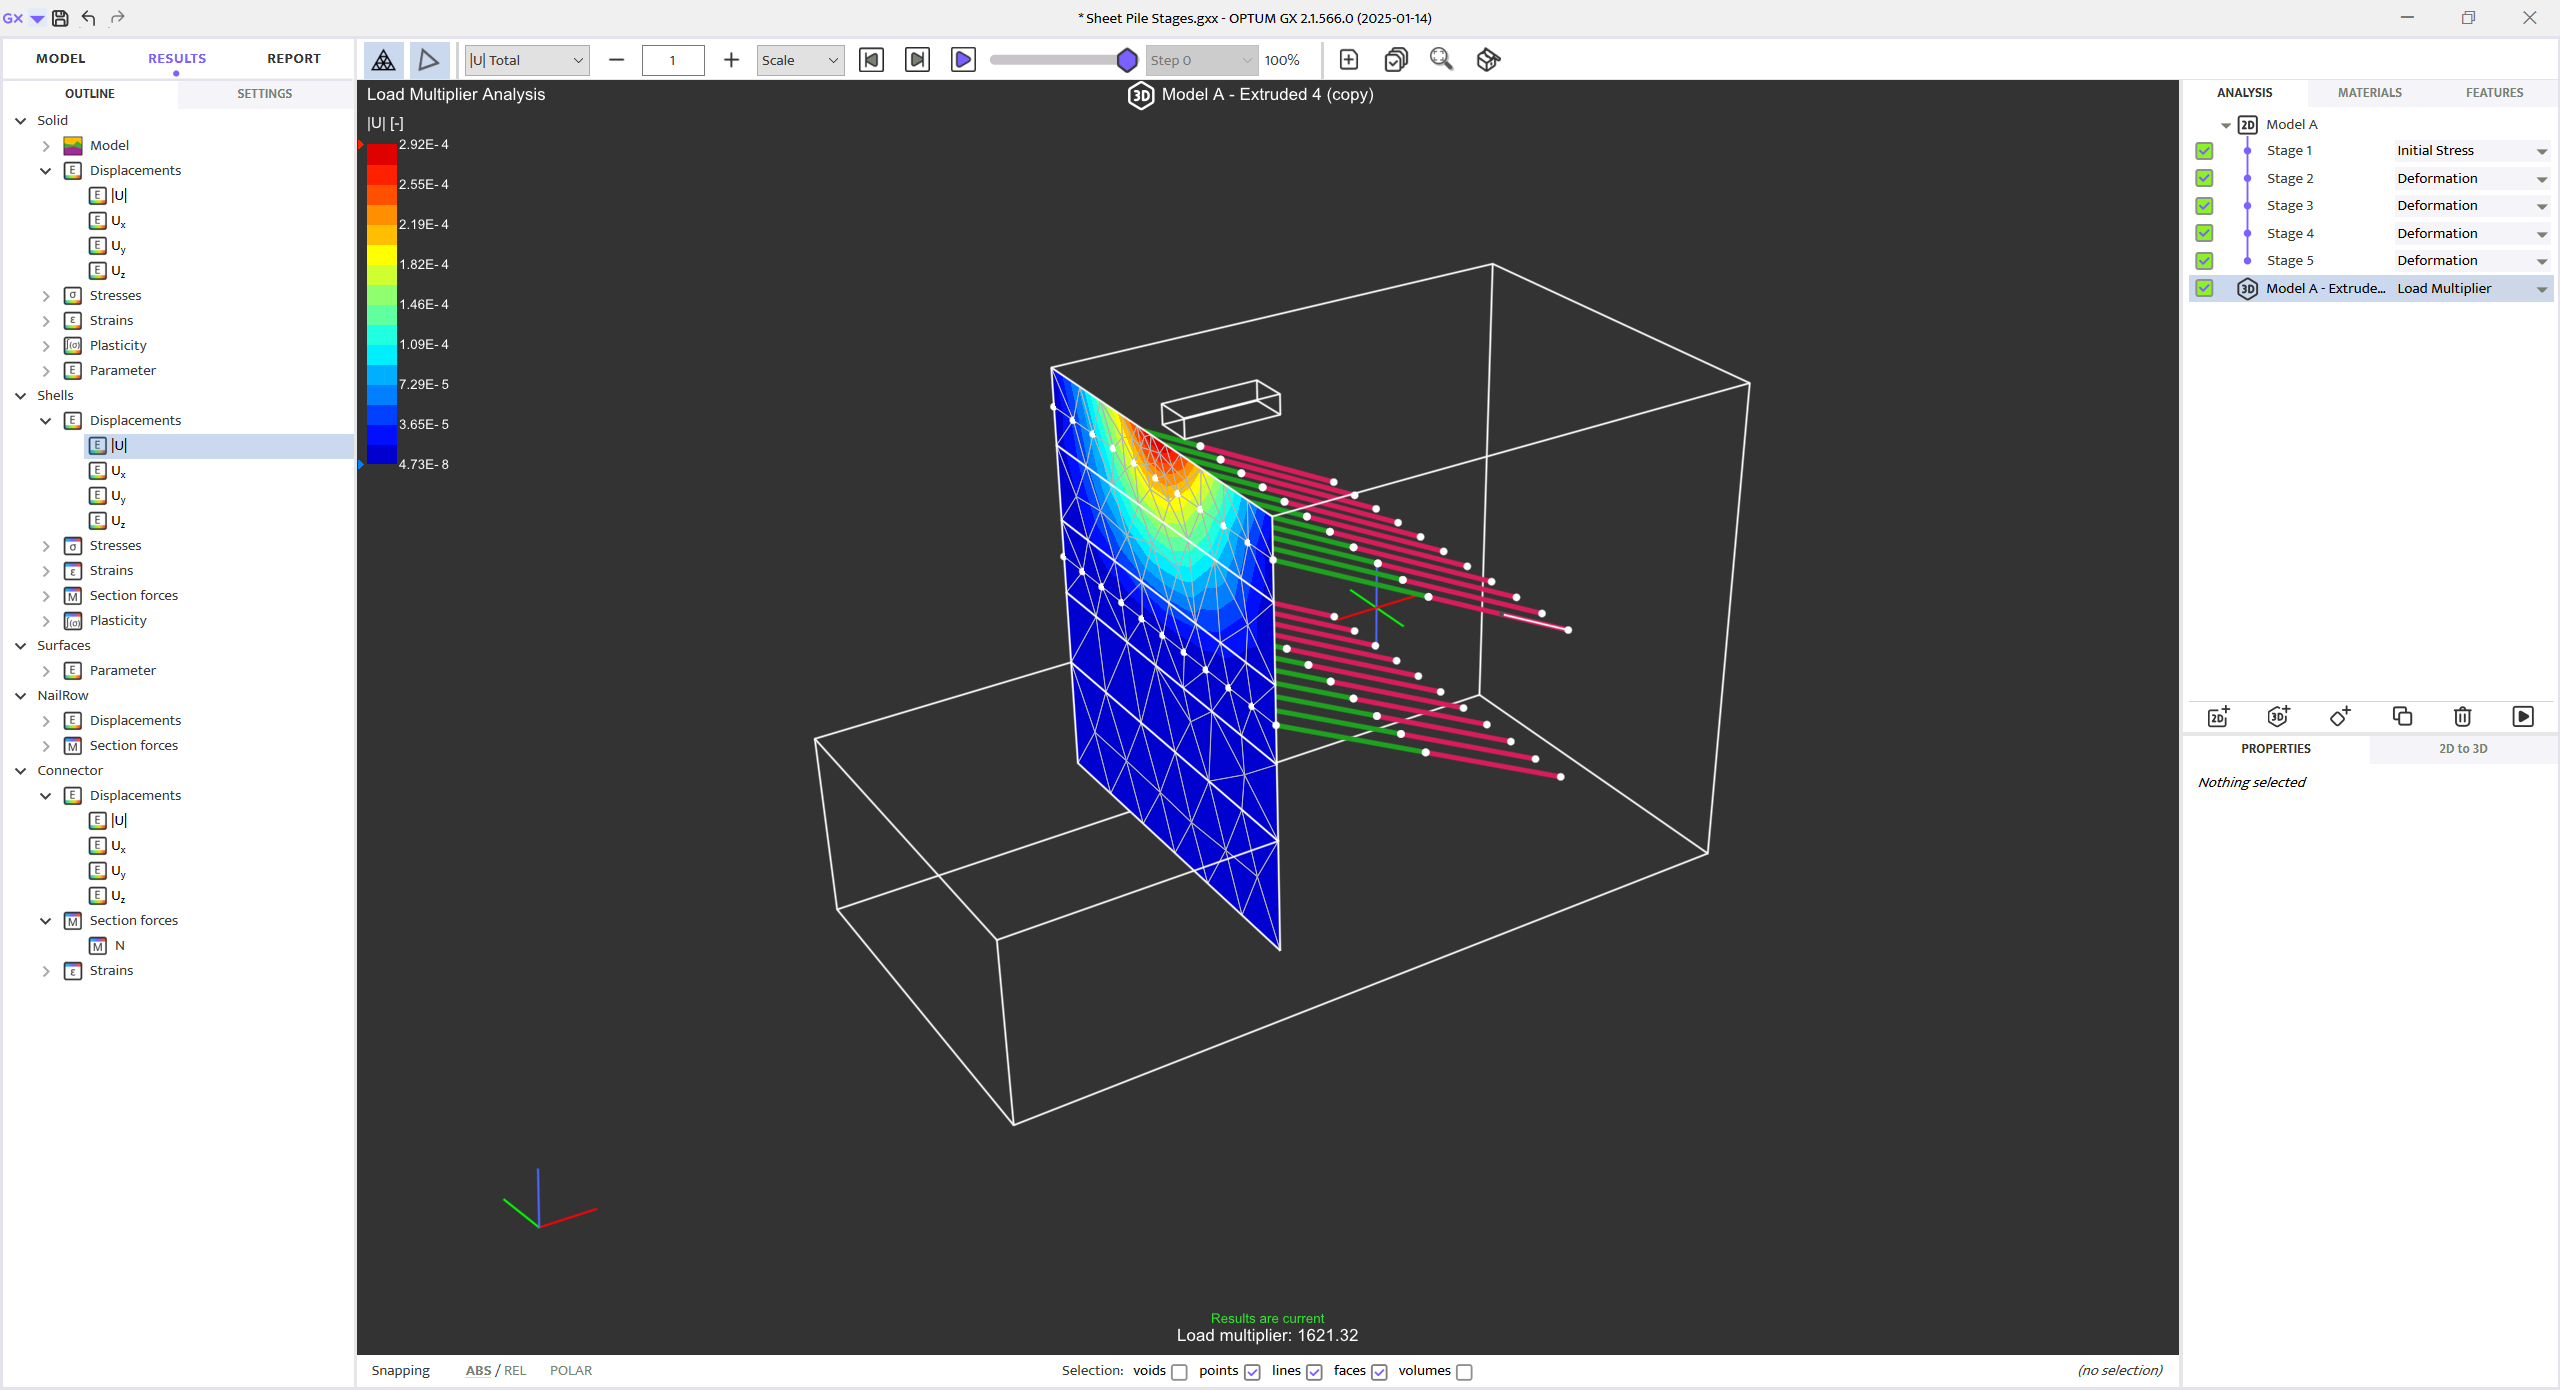Screen dimensions: 2560x1390
Task: Switch to the MODEL tab
Action: 61,58
